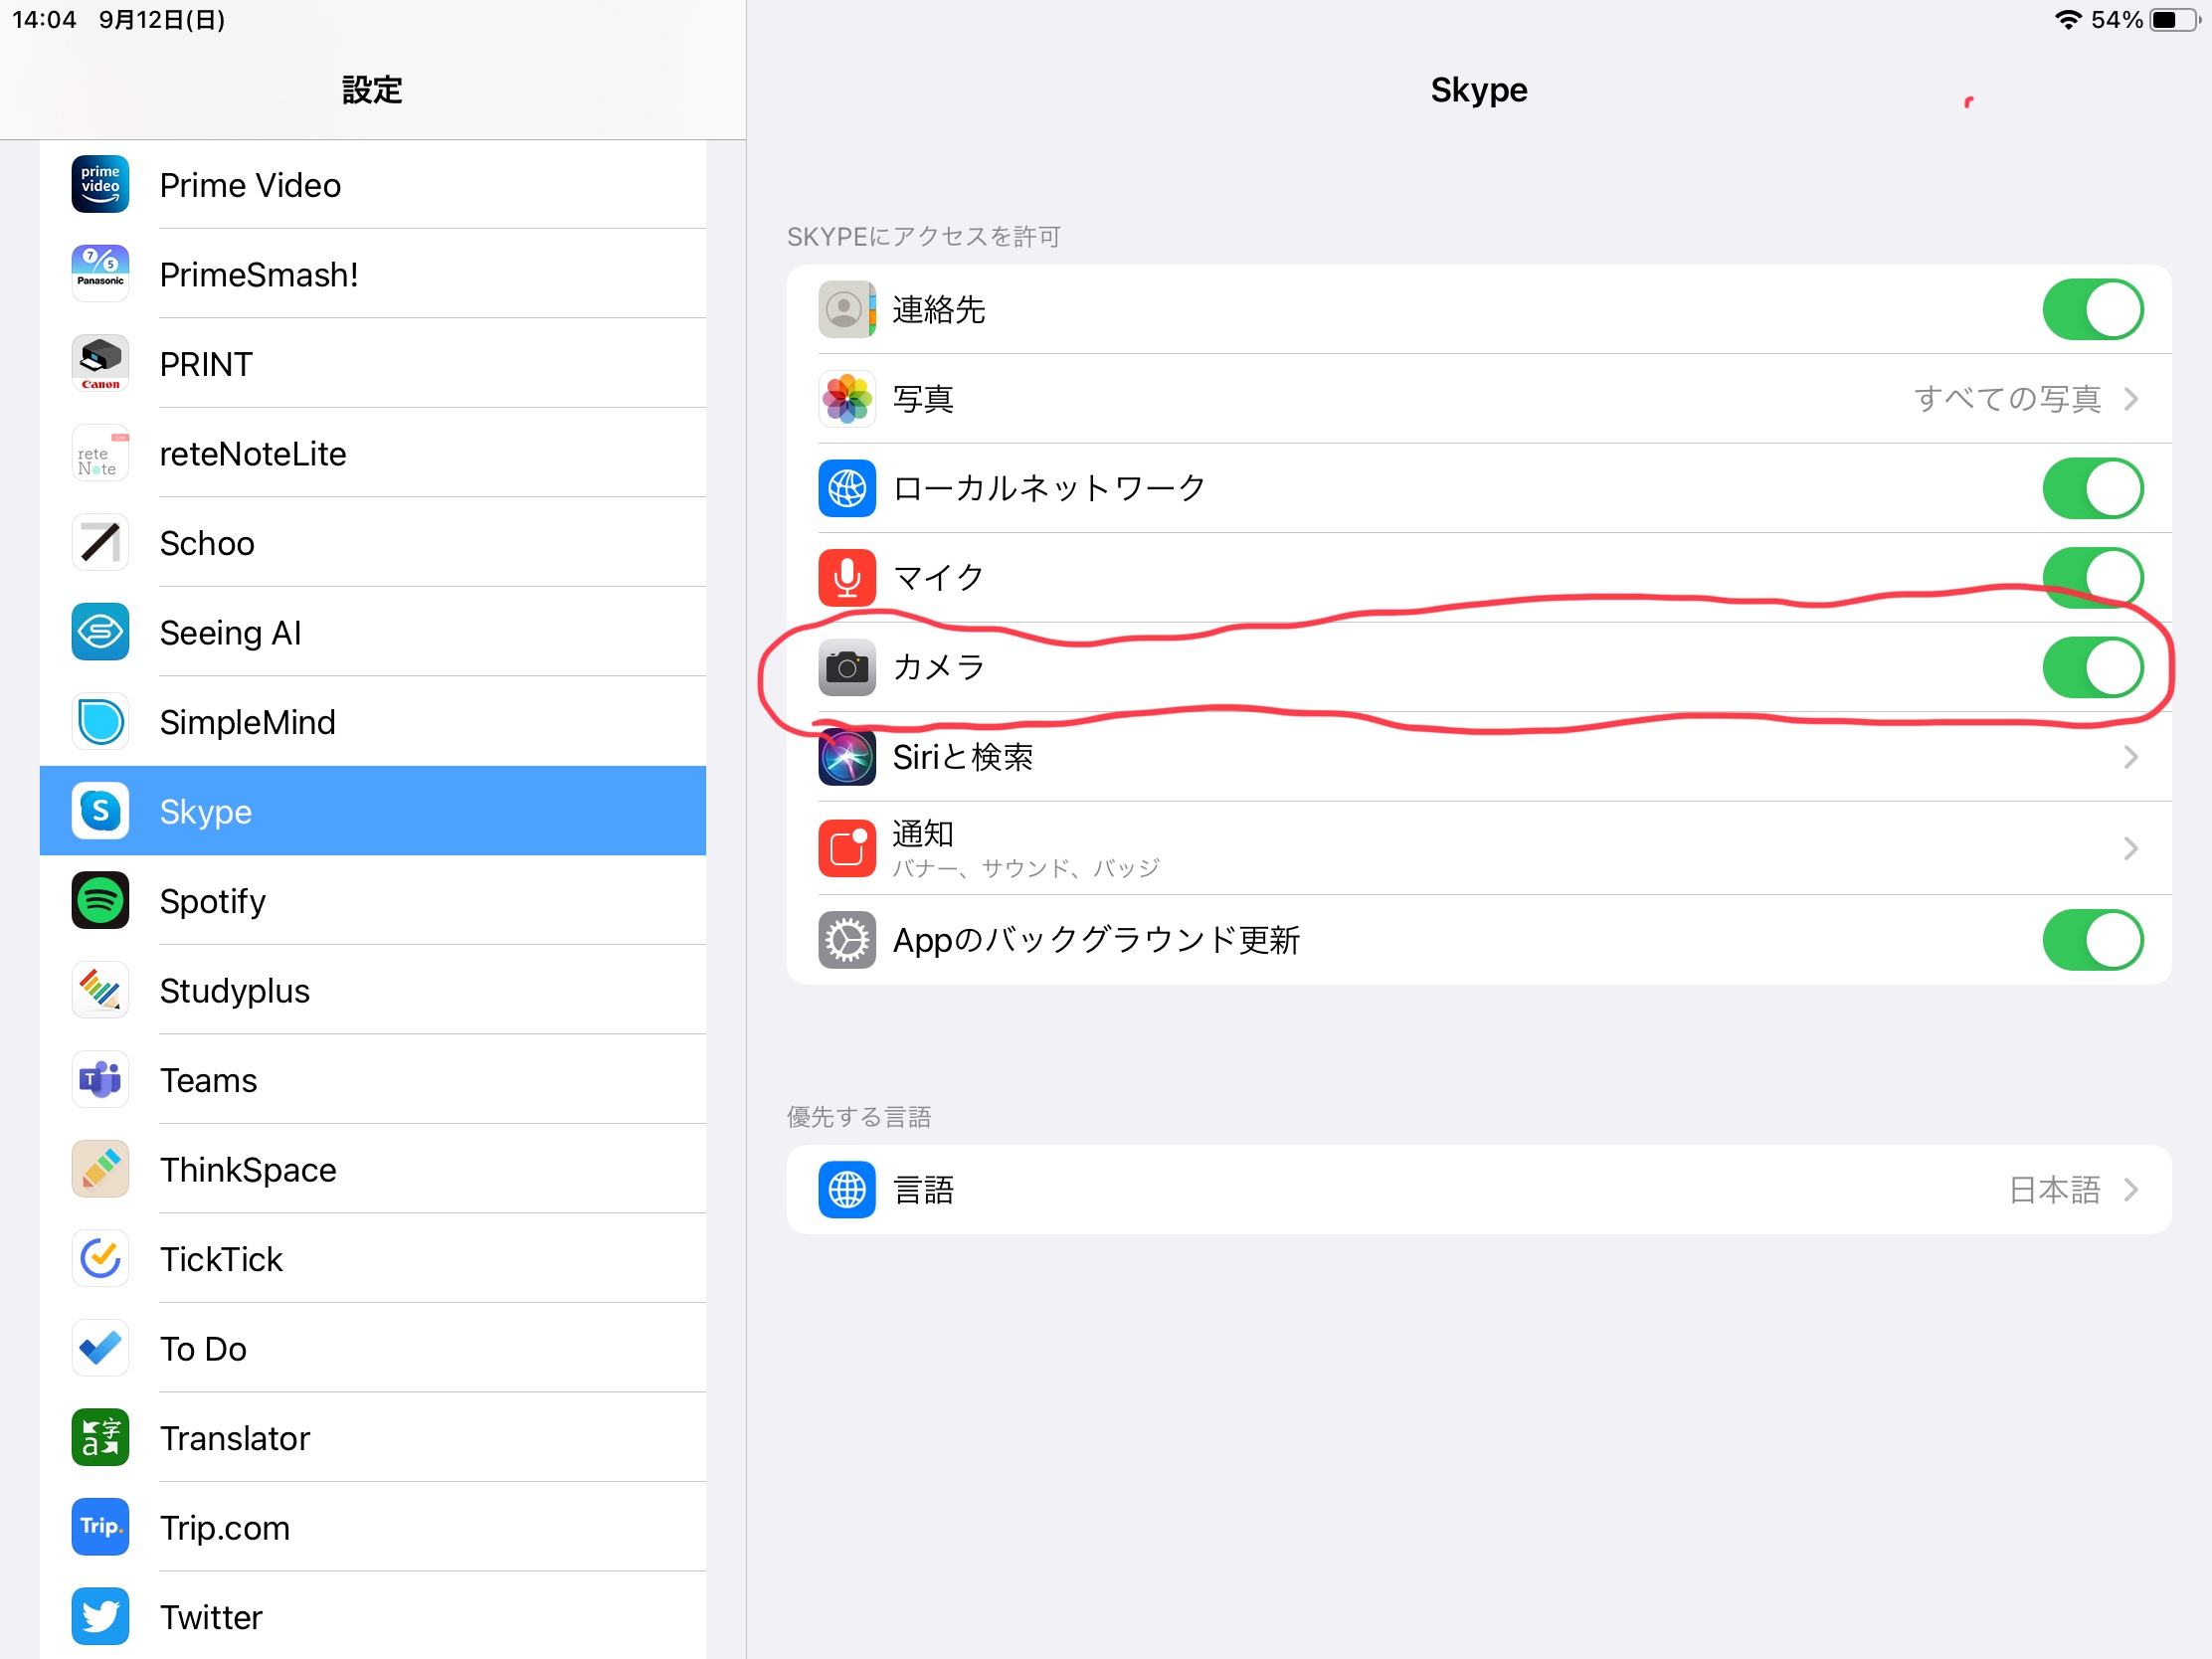This screenshot has width=2212, height=1659.
Task: Tap the Seeing AI app icon
Action: (x=100, y=631)
